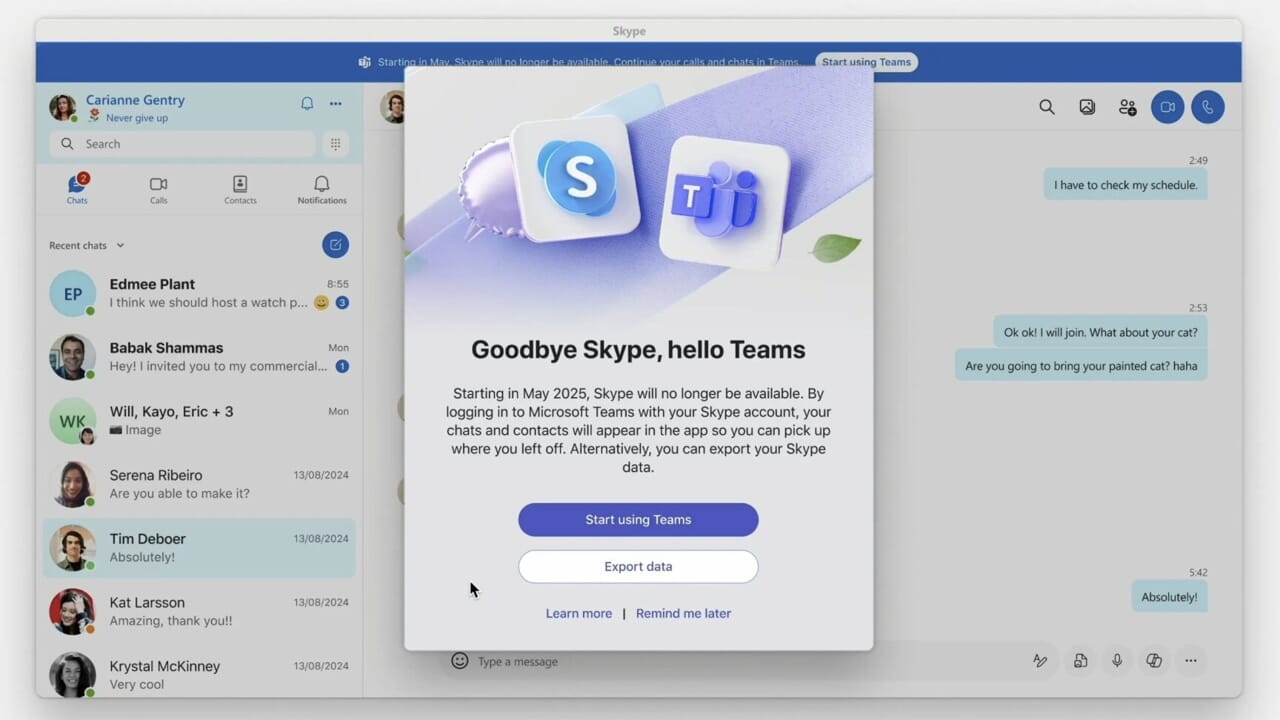Open the more options ellipsis in profile header
The image size is (1280, 720).
click(x=336, y=103)
